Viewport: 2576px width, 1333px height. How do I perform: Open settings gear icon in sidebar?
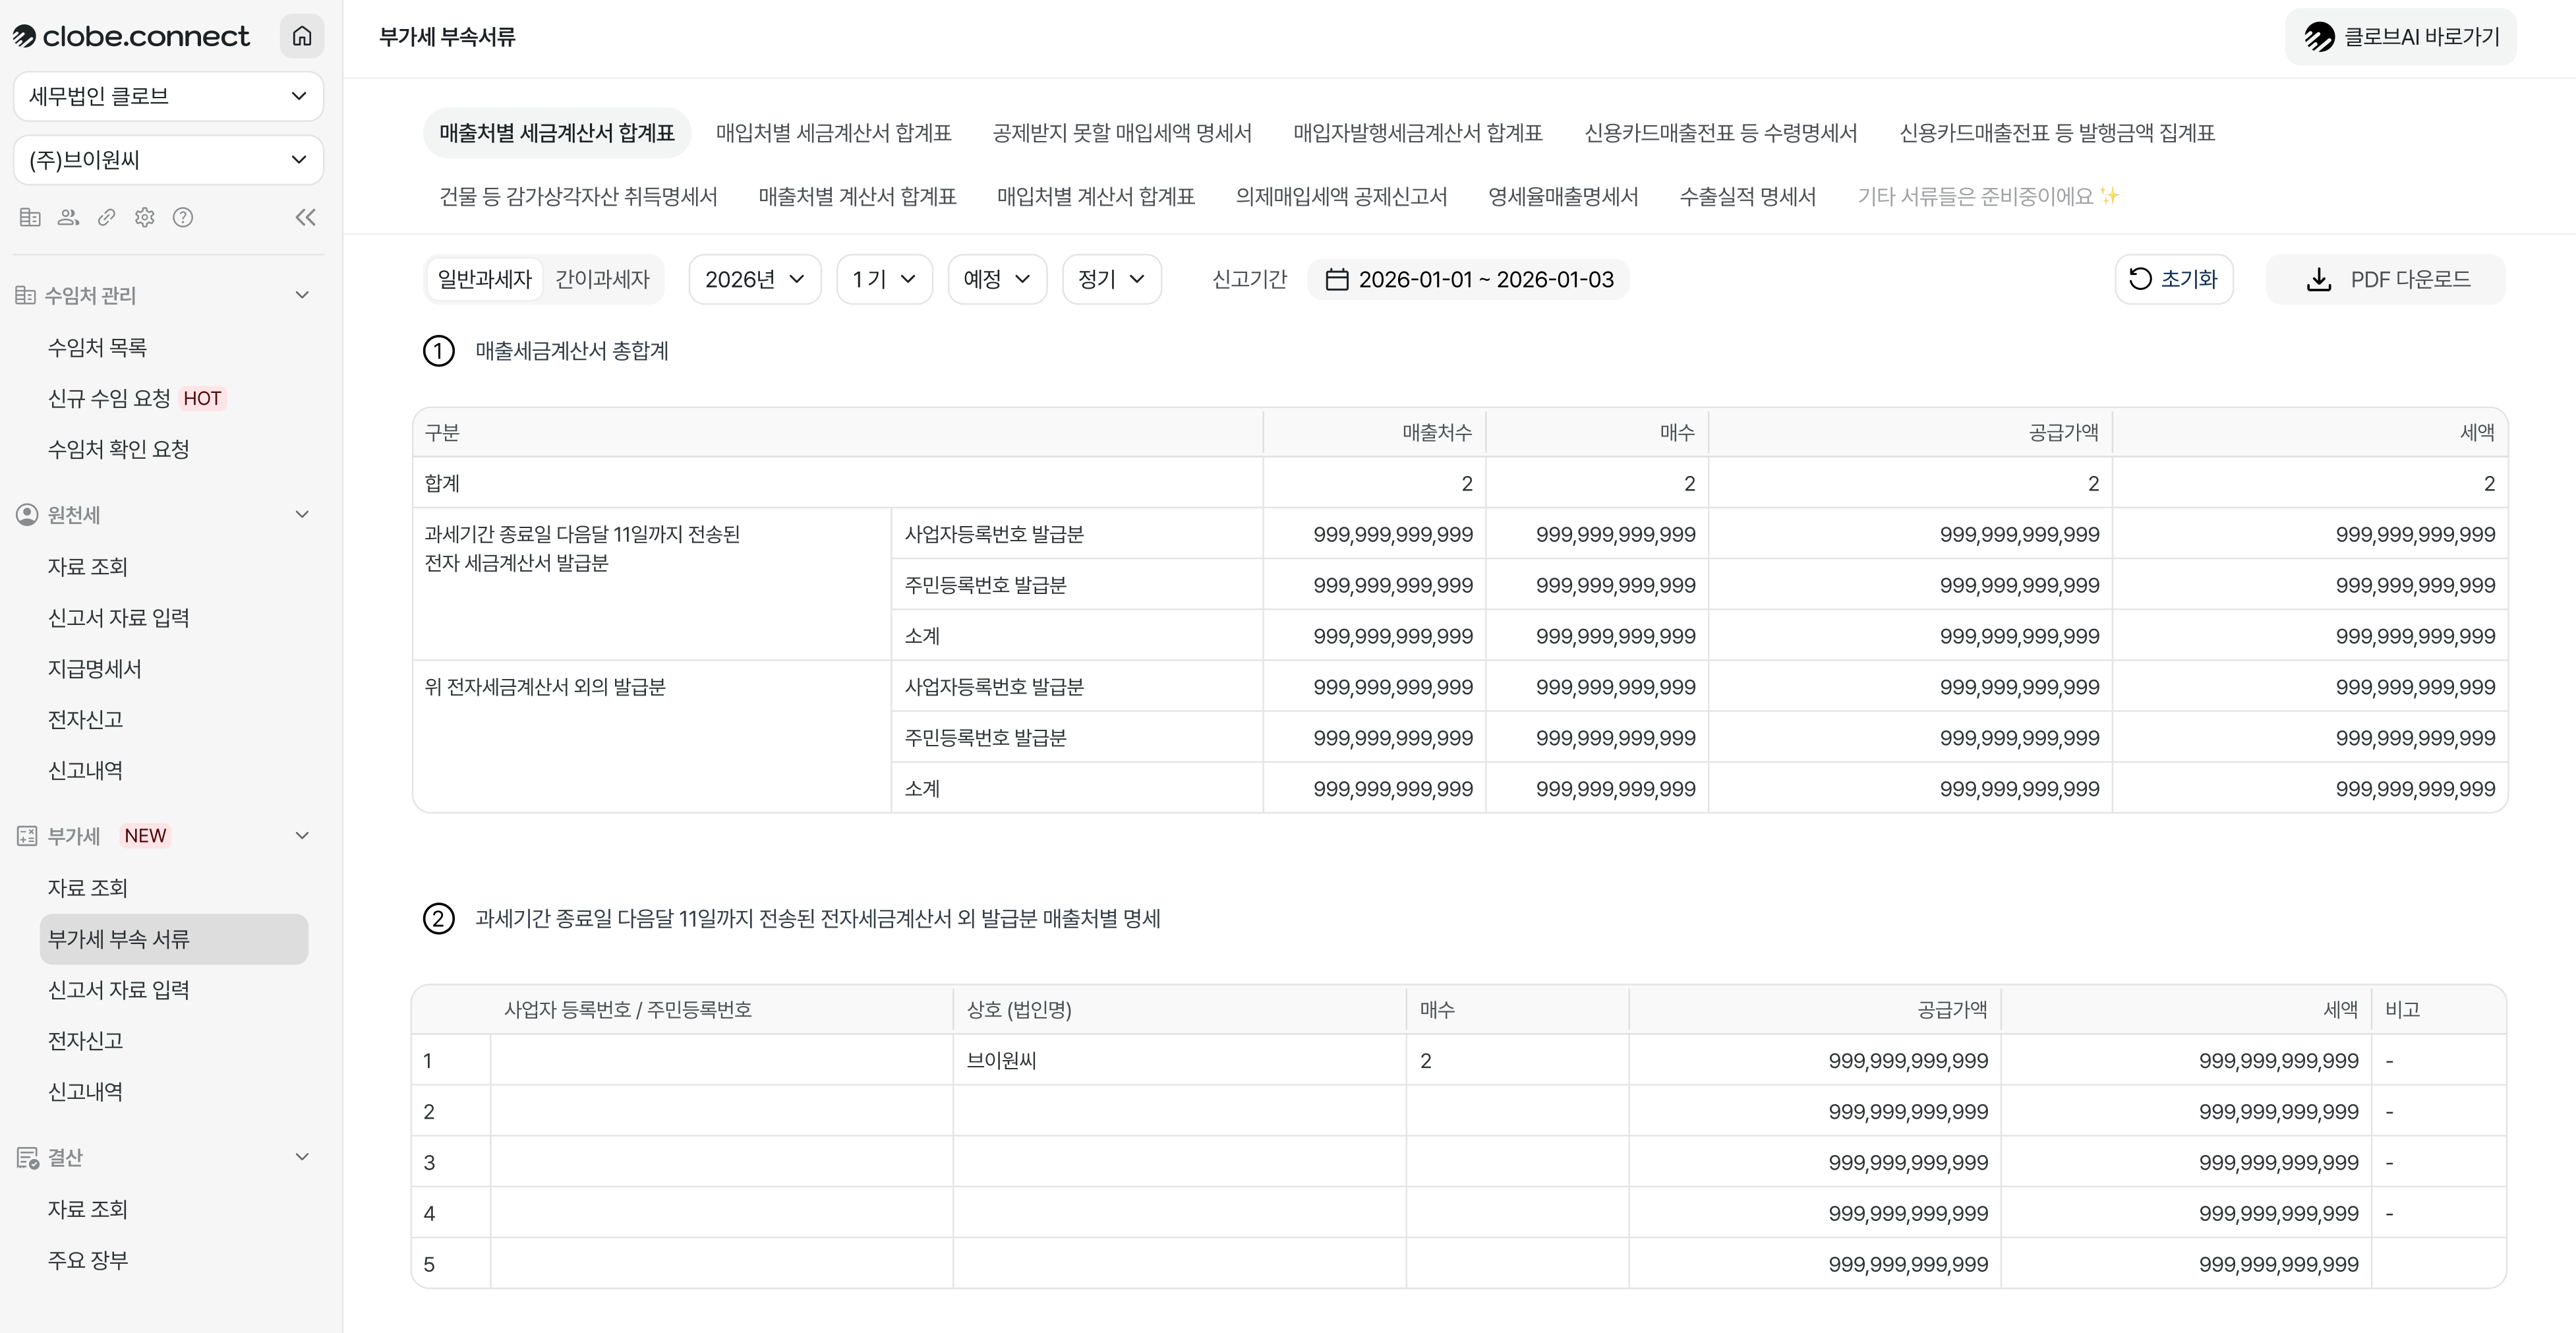pos(145,217)
